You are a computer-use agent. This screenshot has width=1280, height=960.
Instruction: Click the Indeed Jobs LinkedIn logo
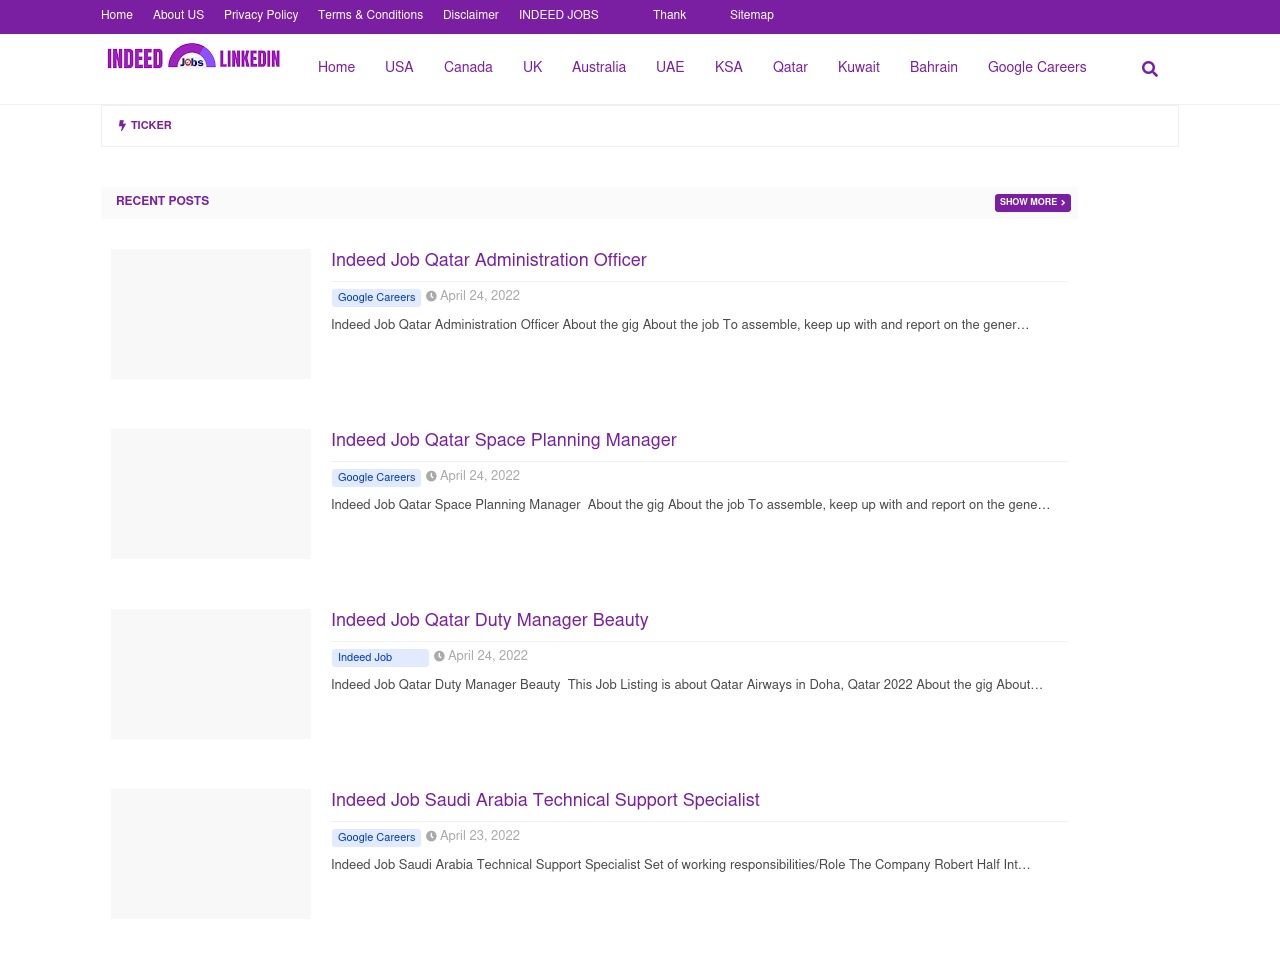tap(194, 58)
